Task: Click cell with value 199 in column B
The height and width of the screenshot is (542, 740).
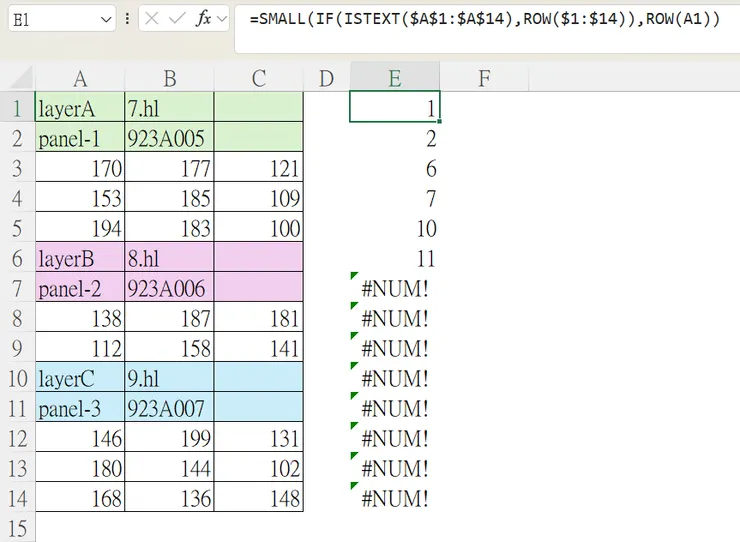Action: 169,439
